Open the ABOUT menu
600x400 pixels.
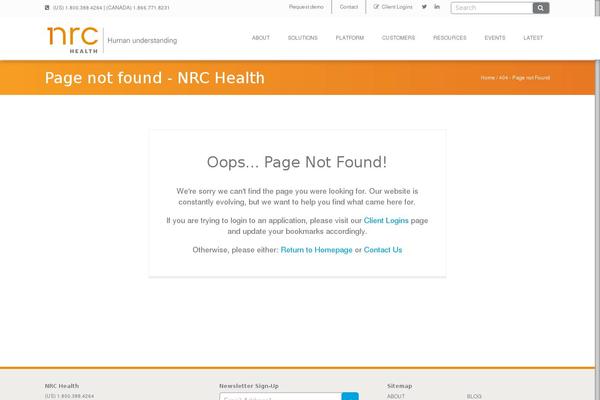click(x=261, y=38)
